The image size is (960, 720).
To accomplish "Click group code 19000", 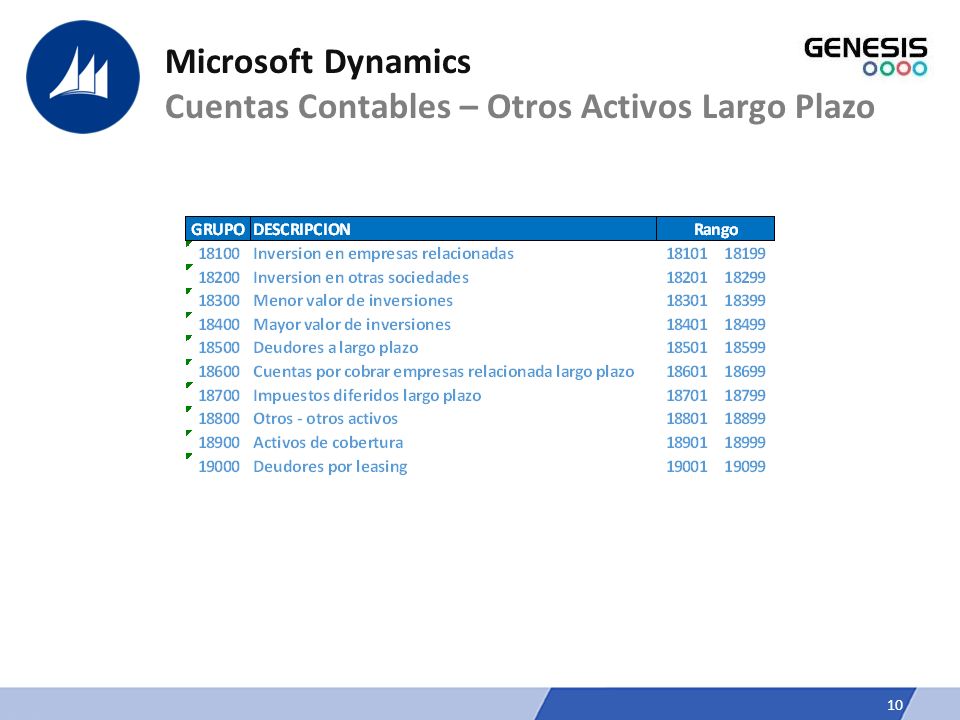I will (219, 467).
